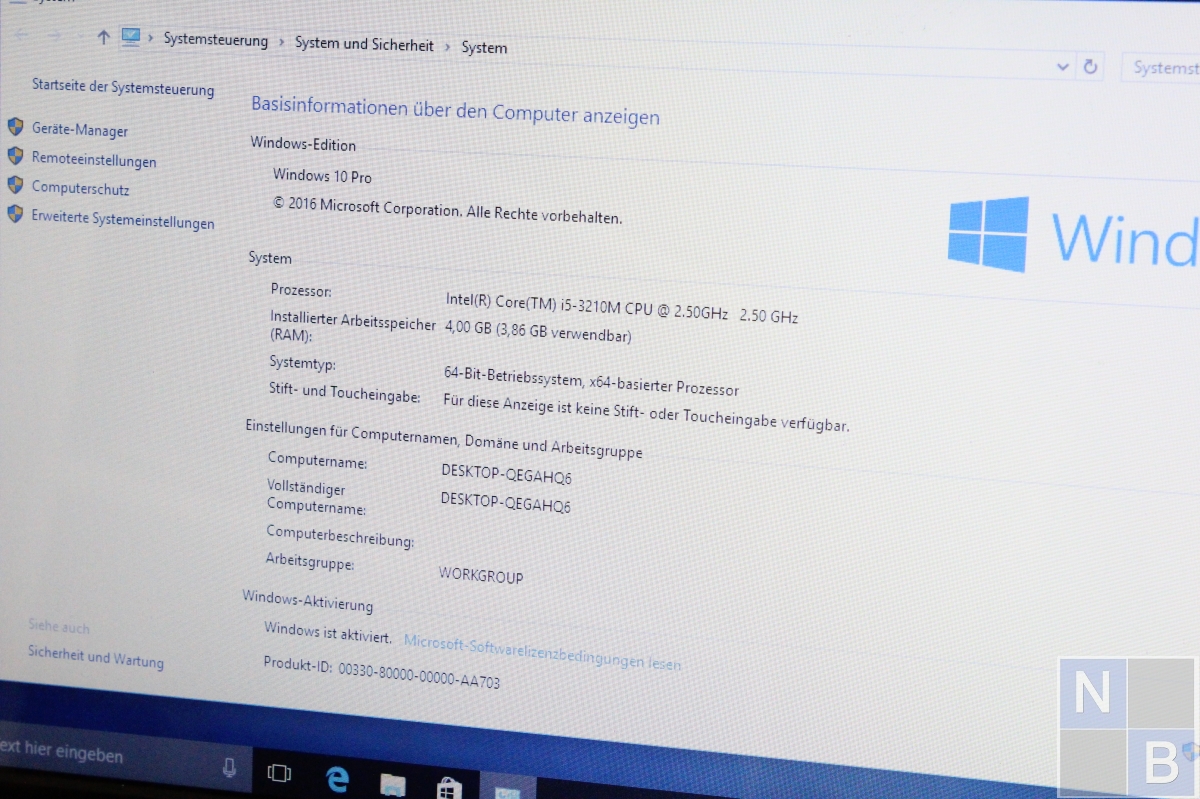
Task: Click the Windows 10 Pro edition text
Action: (322, 176)
